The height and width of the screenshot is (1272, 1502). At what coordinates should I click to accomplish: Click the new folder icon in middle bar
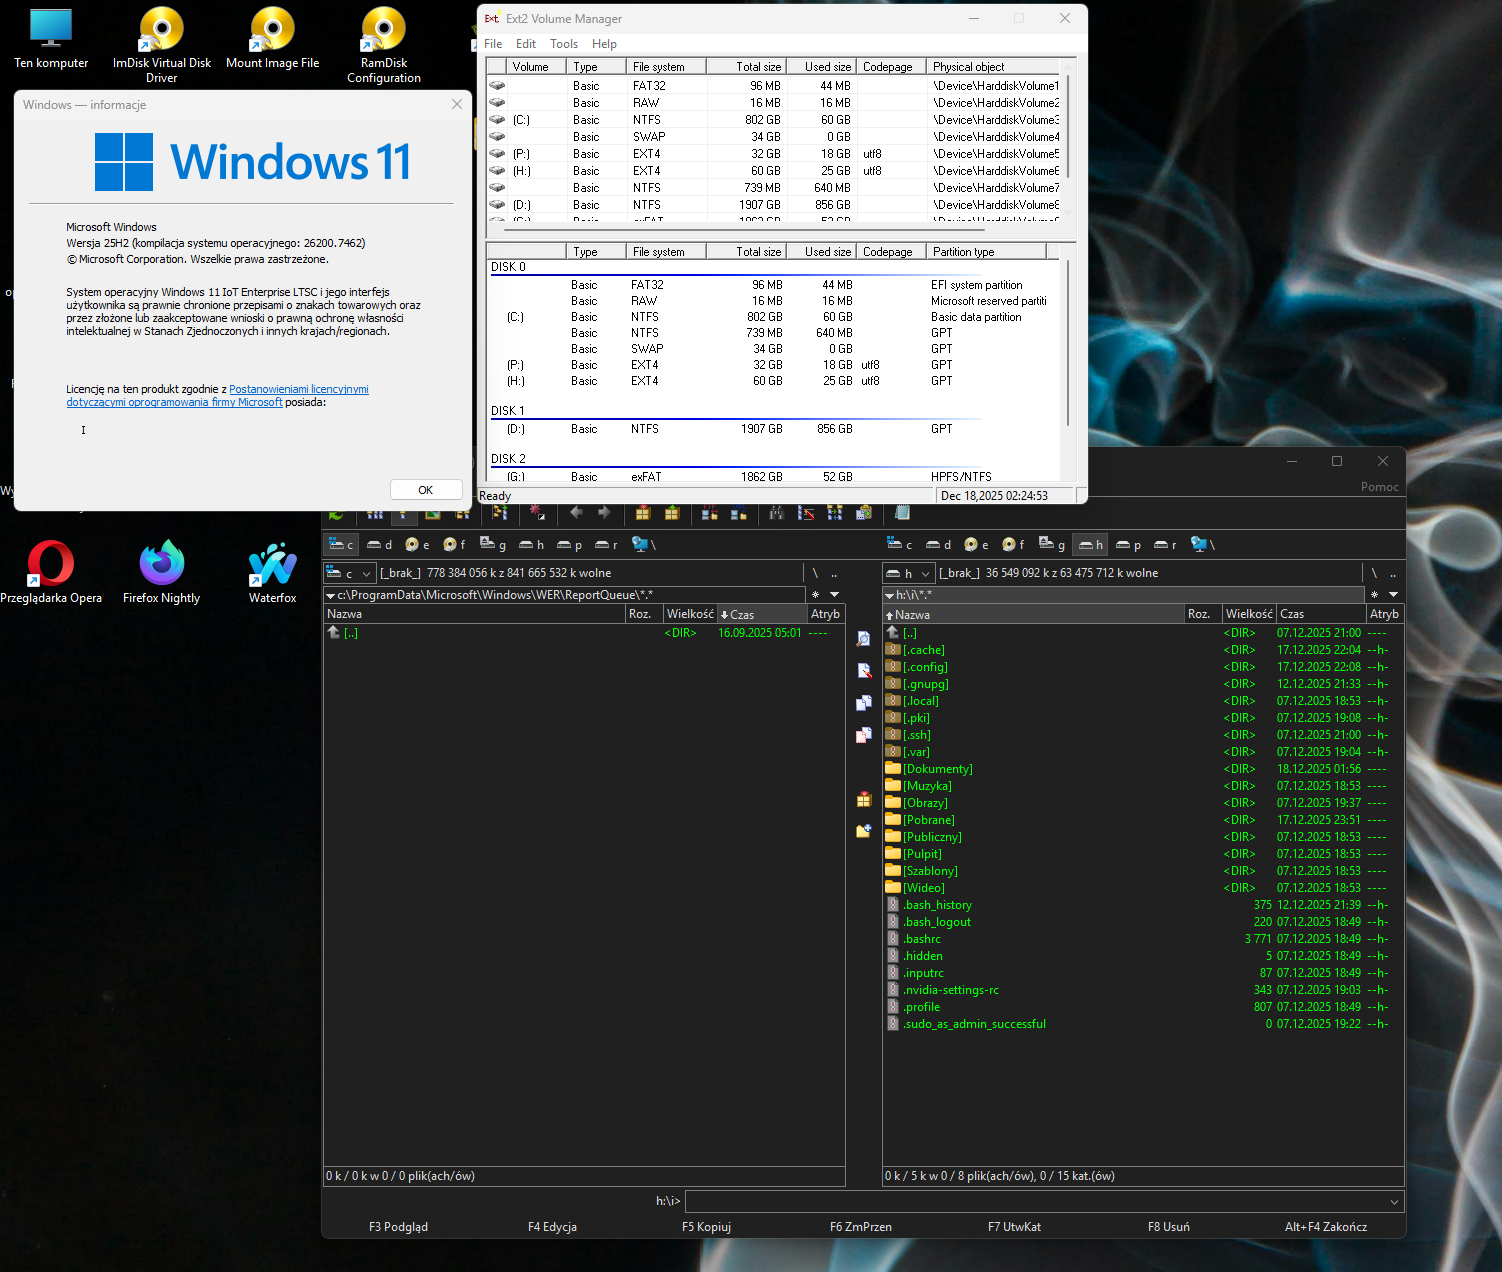864,831
